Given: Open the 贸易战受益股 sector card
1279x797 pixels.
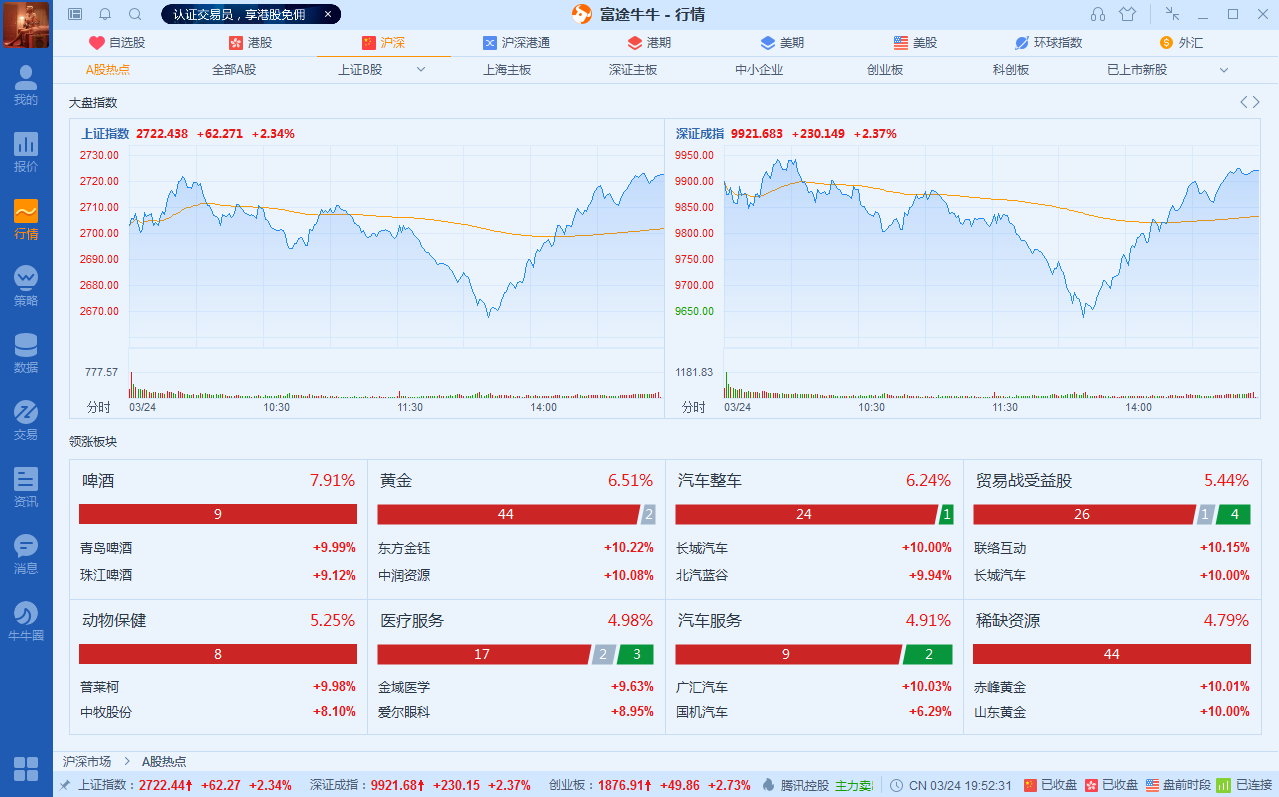Looking at the screenshot, I should [x=1112, y=529].
